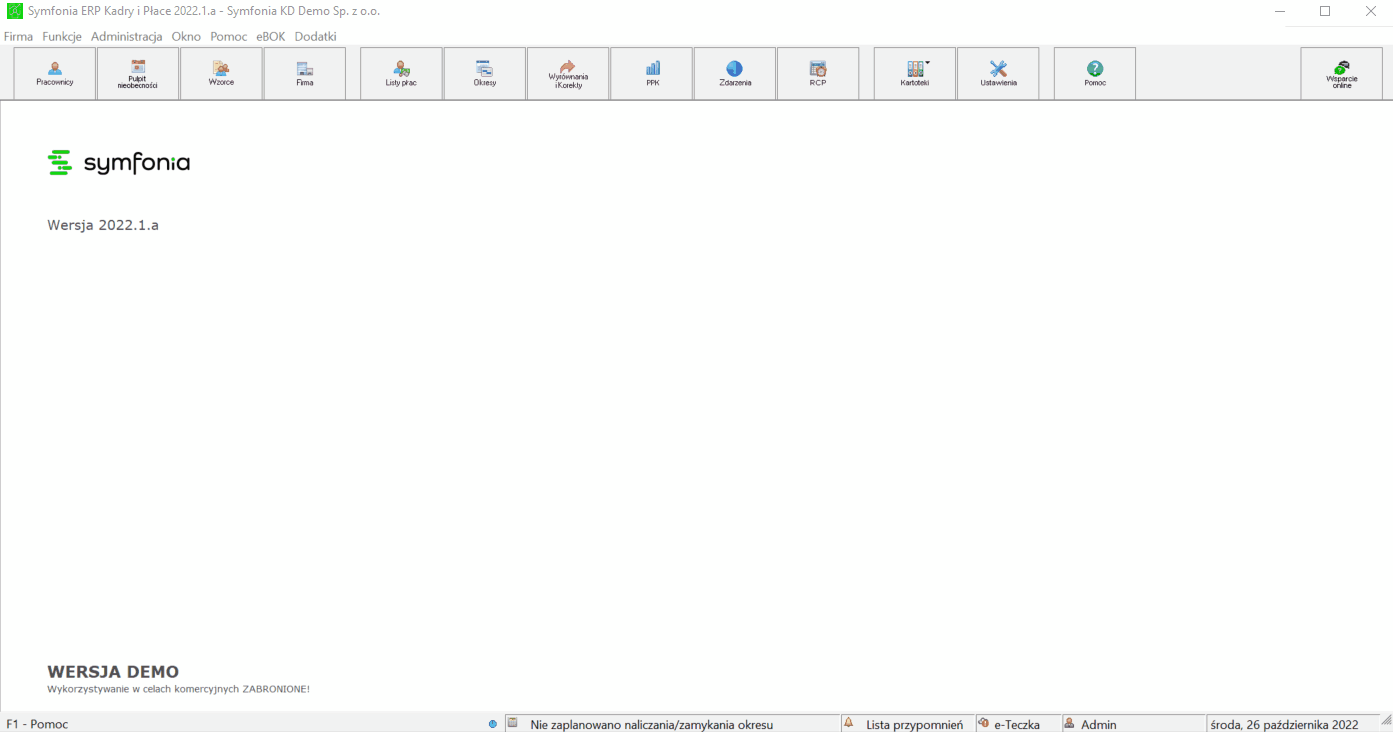1393x732 pixels.
Task: Open the Administracja menu
Action: click(x=127, y=36)
